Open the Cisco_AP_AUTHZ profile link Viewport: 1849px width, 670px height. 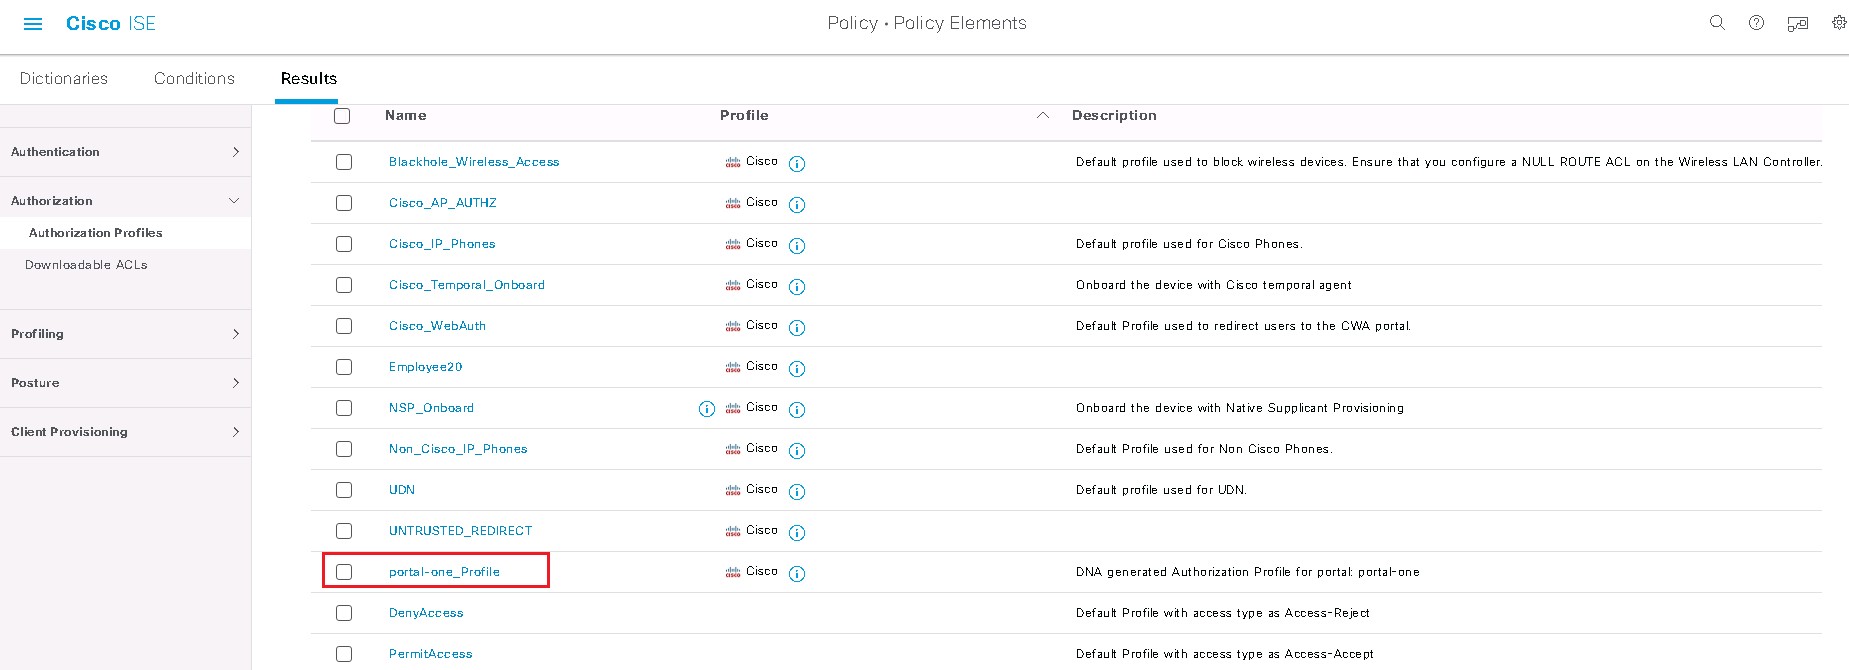(442, 203)
